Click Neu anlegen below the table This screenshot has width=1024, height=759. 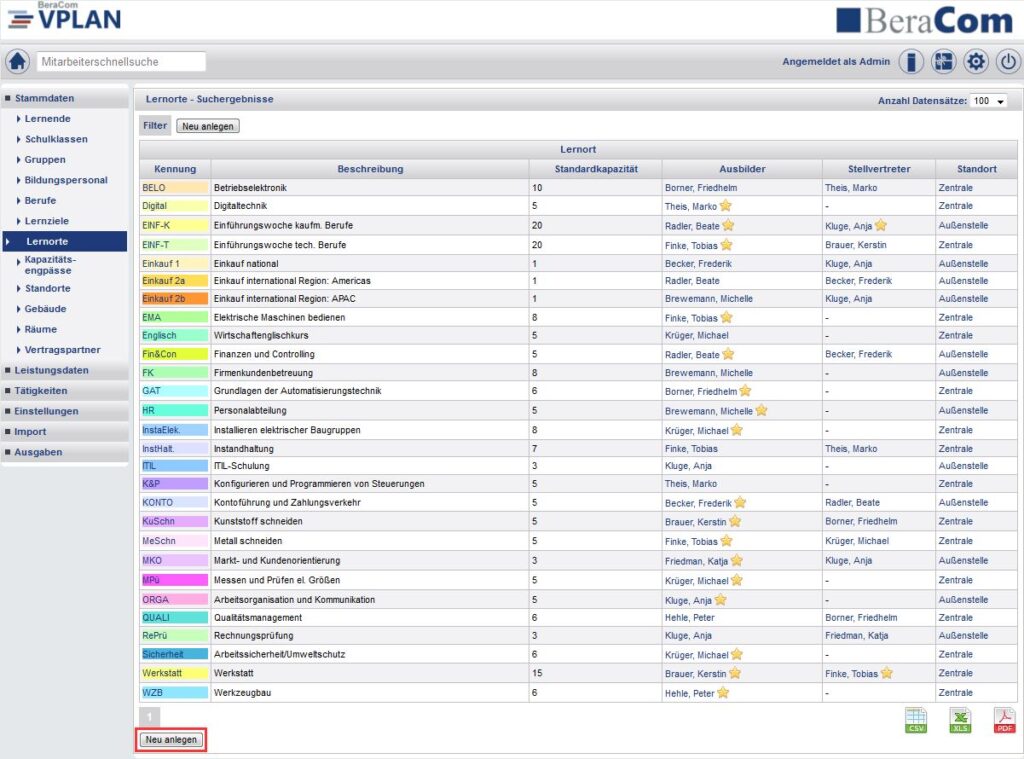click(171, 739)
